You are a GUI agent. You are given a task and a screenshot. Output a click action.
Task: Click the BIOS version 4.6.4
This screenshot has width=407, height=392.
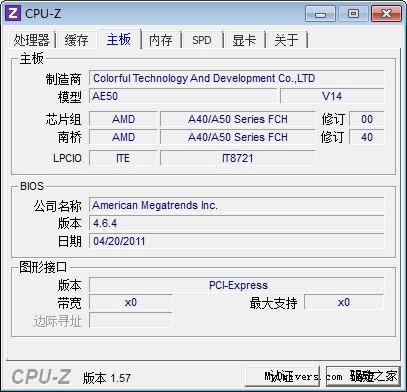(x=237, y=223)
